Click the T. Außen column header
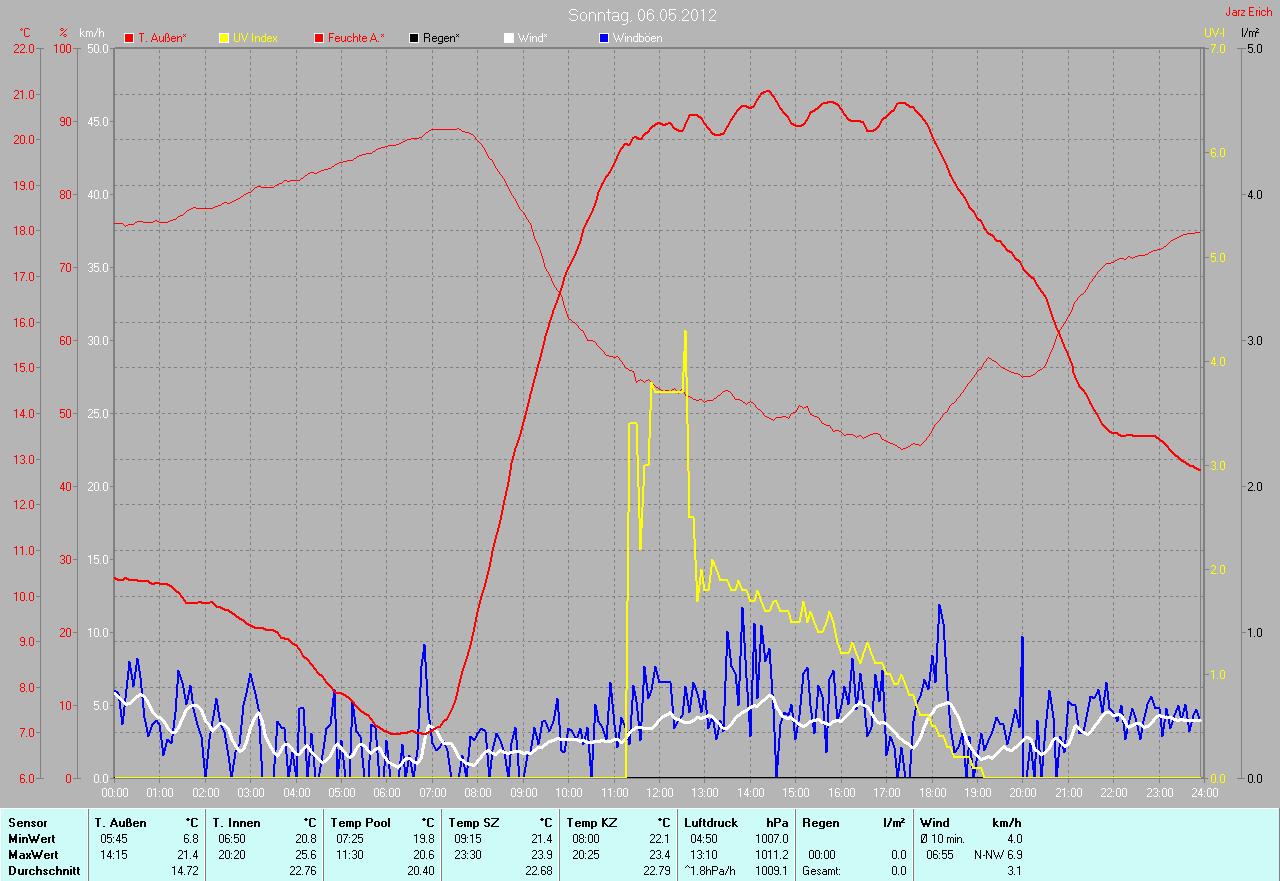Screen dimensions: 1280x881 (x=120, y=822)
